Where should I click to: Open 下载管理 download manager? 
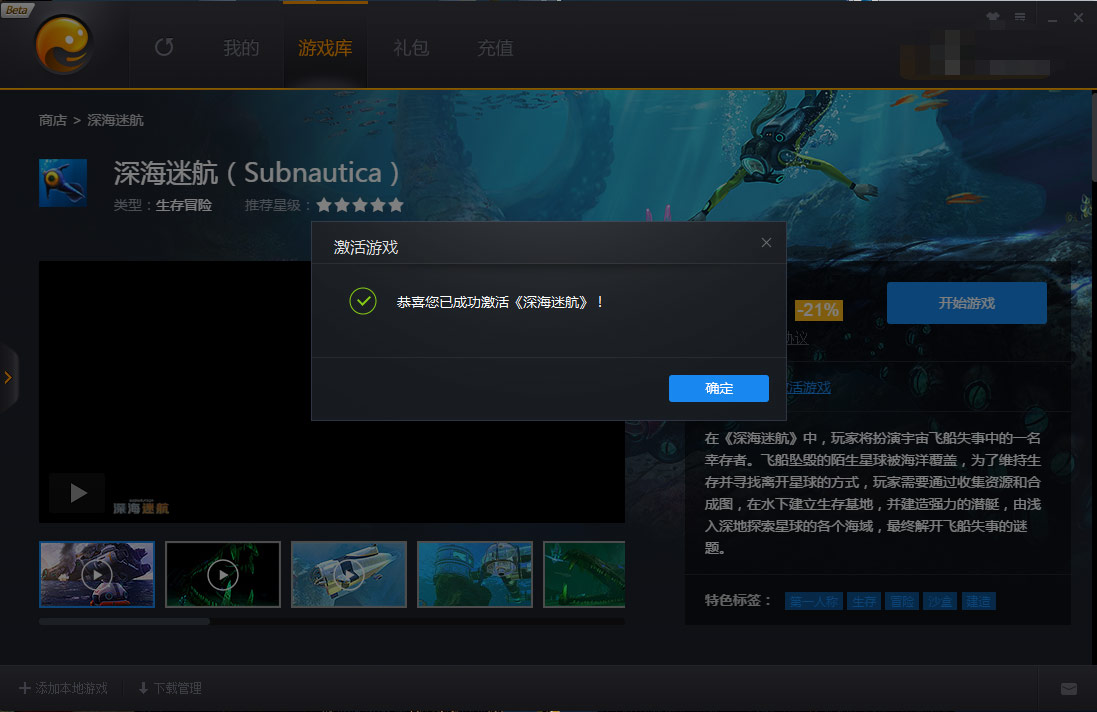pyautogui.click(x=170, y=689)
